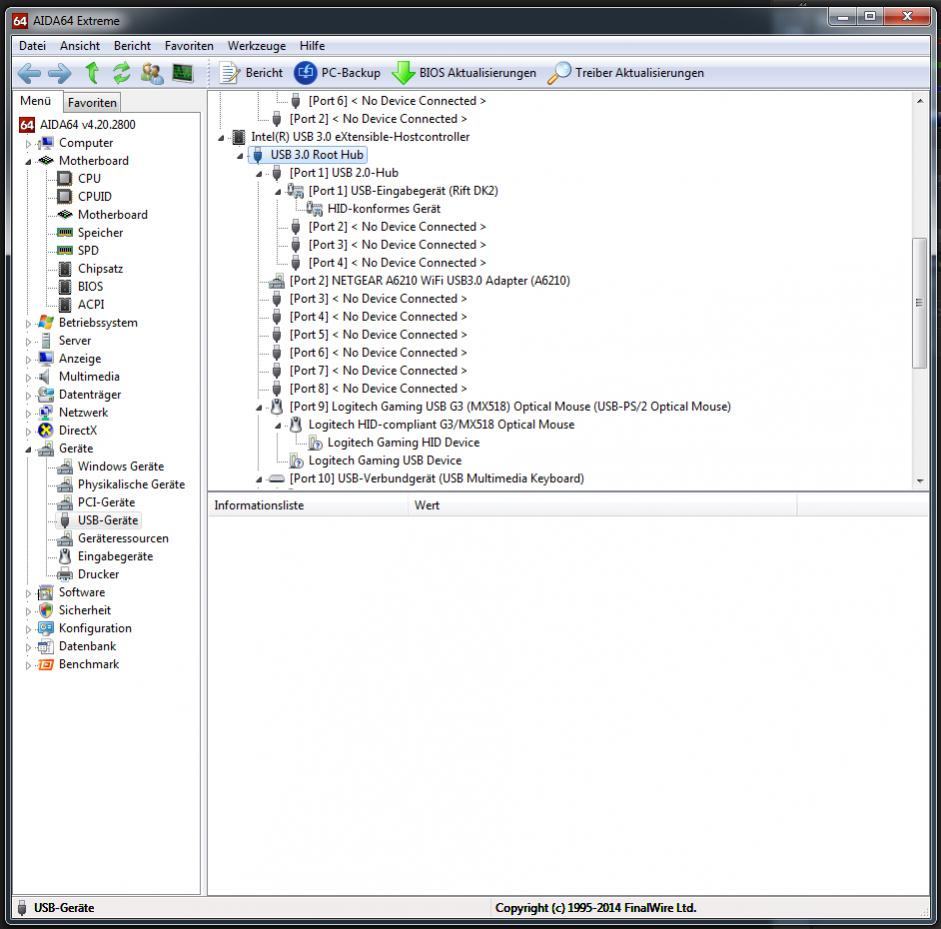Click the Software icon in sidebar
The height and width of the screenshot is (929, 941).
coord(46,592)
